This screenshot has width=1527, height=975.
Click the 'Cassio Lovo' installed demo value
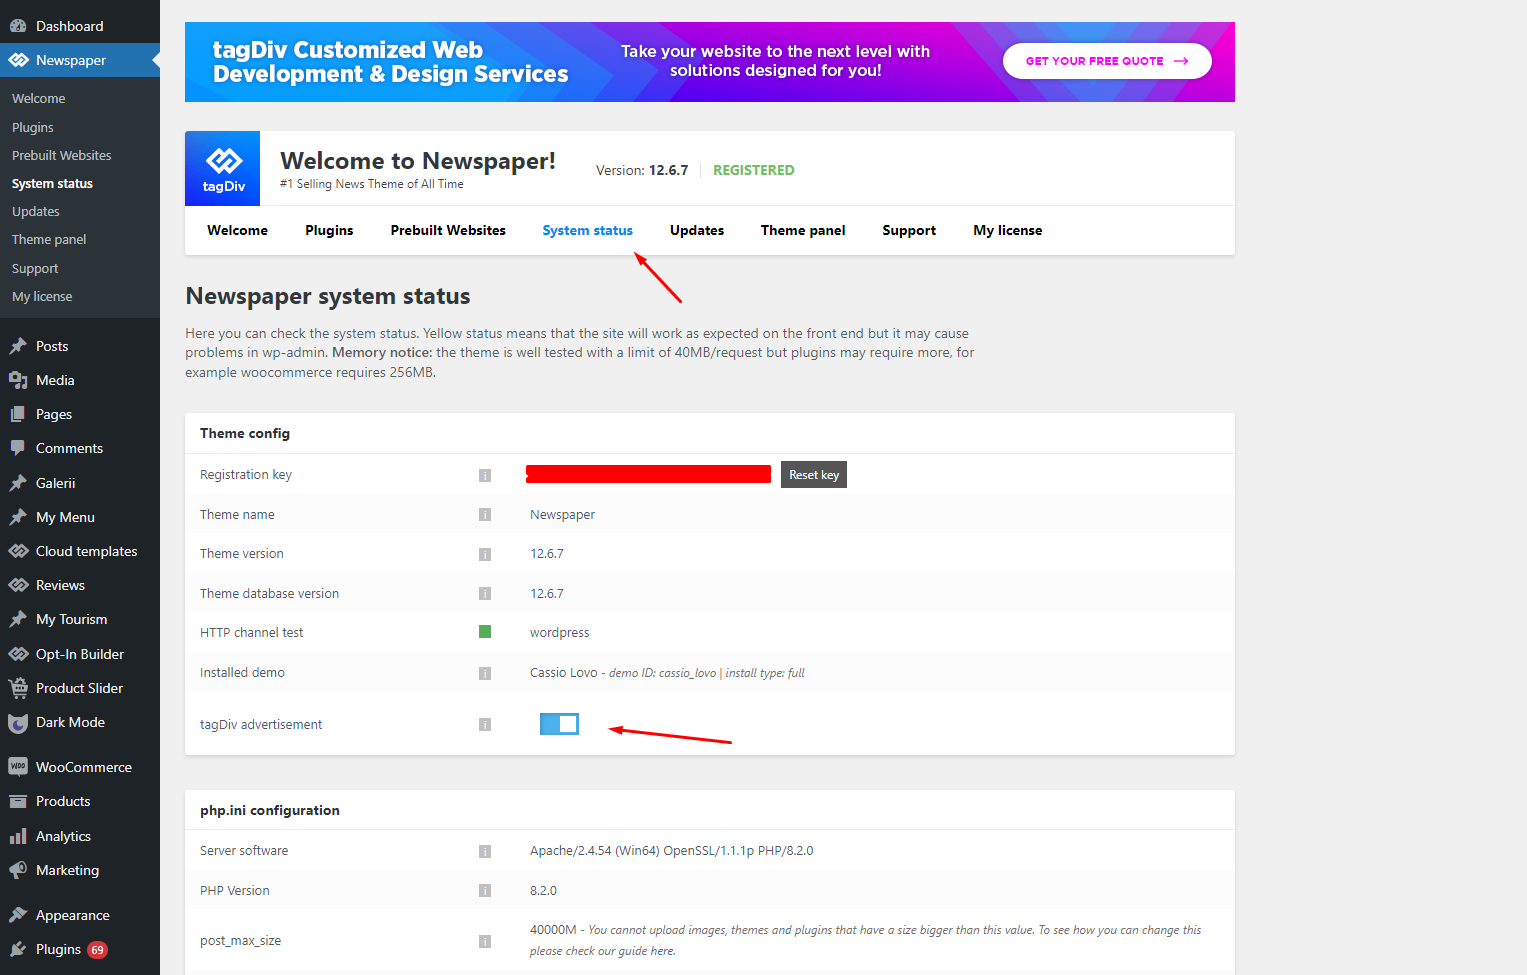click(564, 673)
